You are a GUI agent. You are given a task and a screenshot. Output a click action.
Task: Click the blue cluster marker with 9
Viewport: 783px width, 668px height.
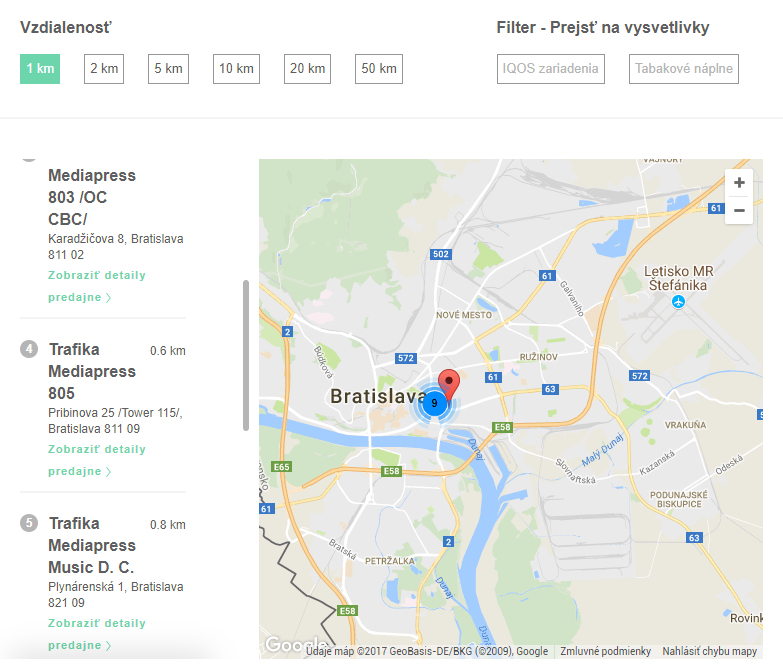pos(434,403)
